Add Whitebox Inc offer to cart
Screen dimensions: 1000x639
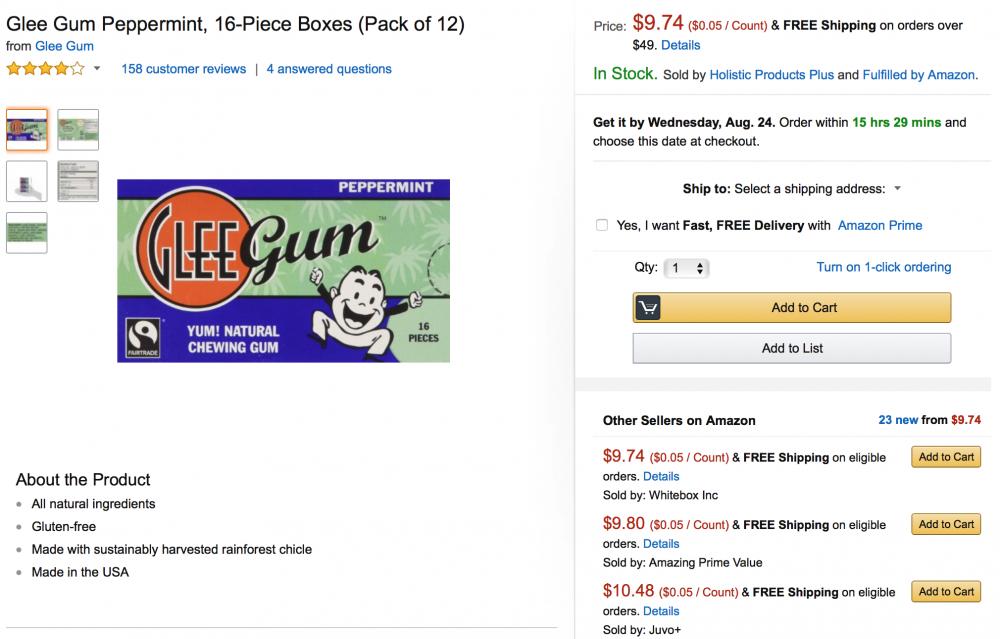[946, 457]
